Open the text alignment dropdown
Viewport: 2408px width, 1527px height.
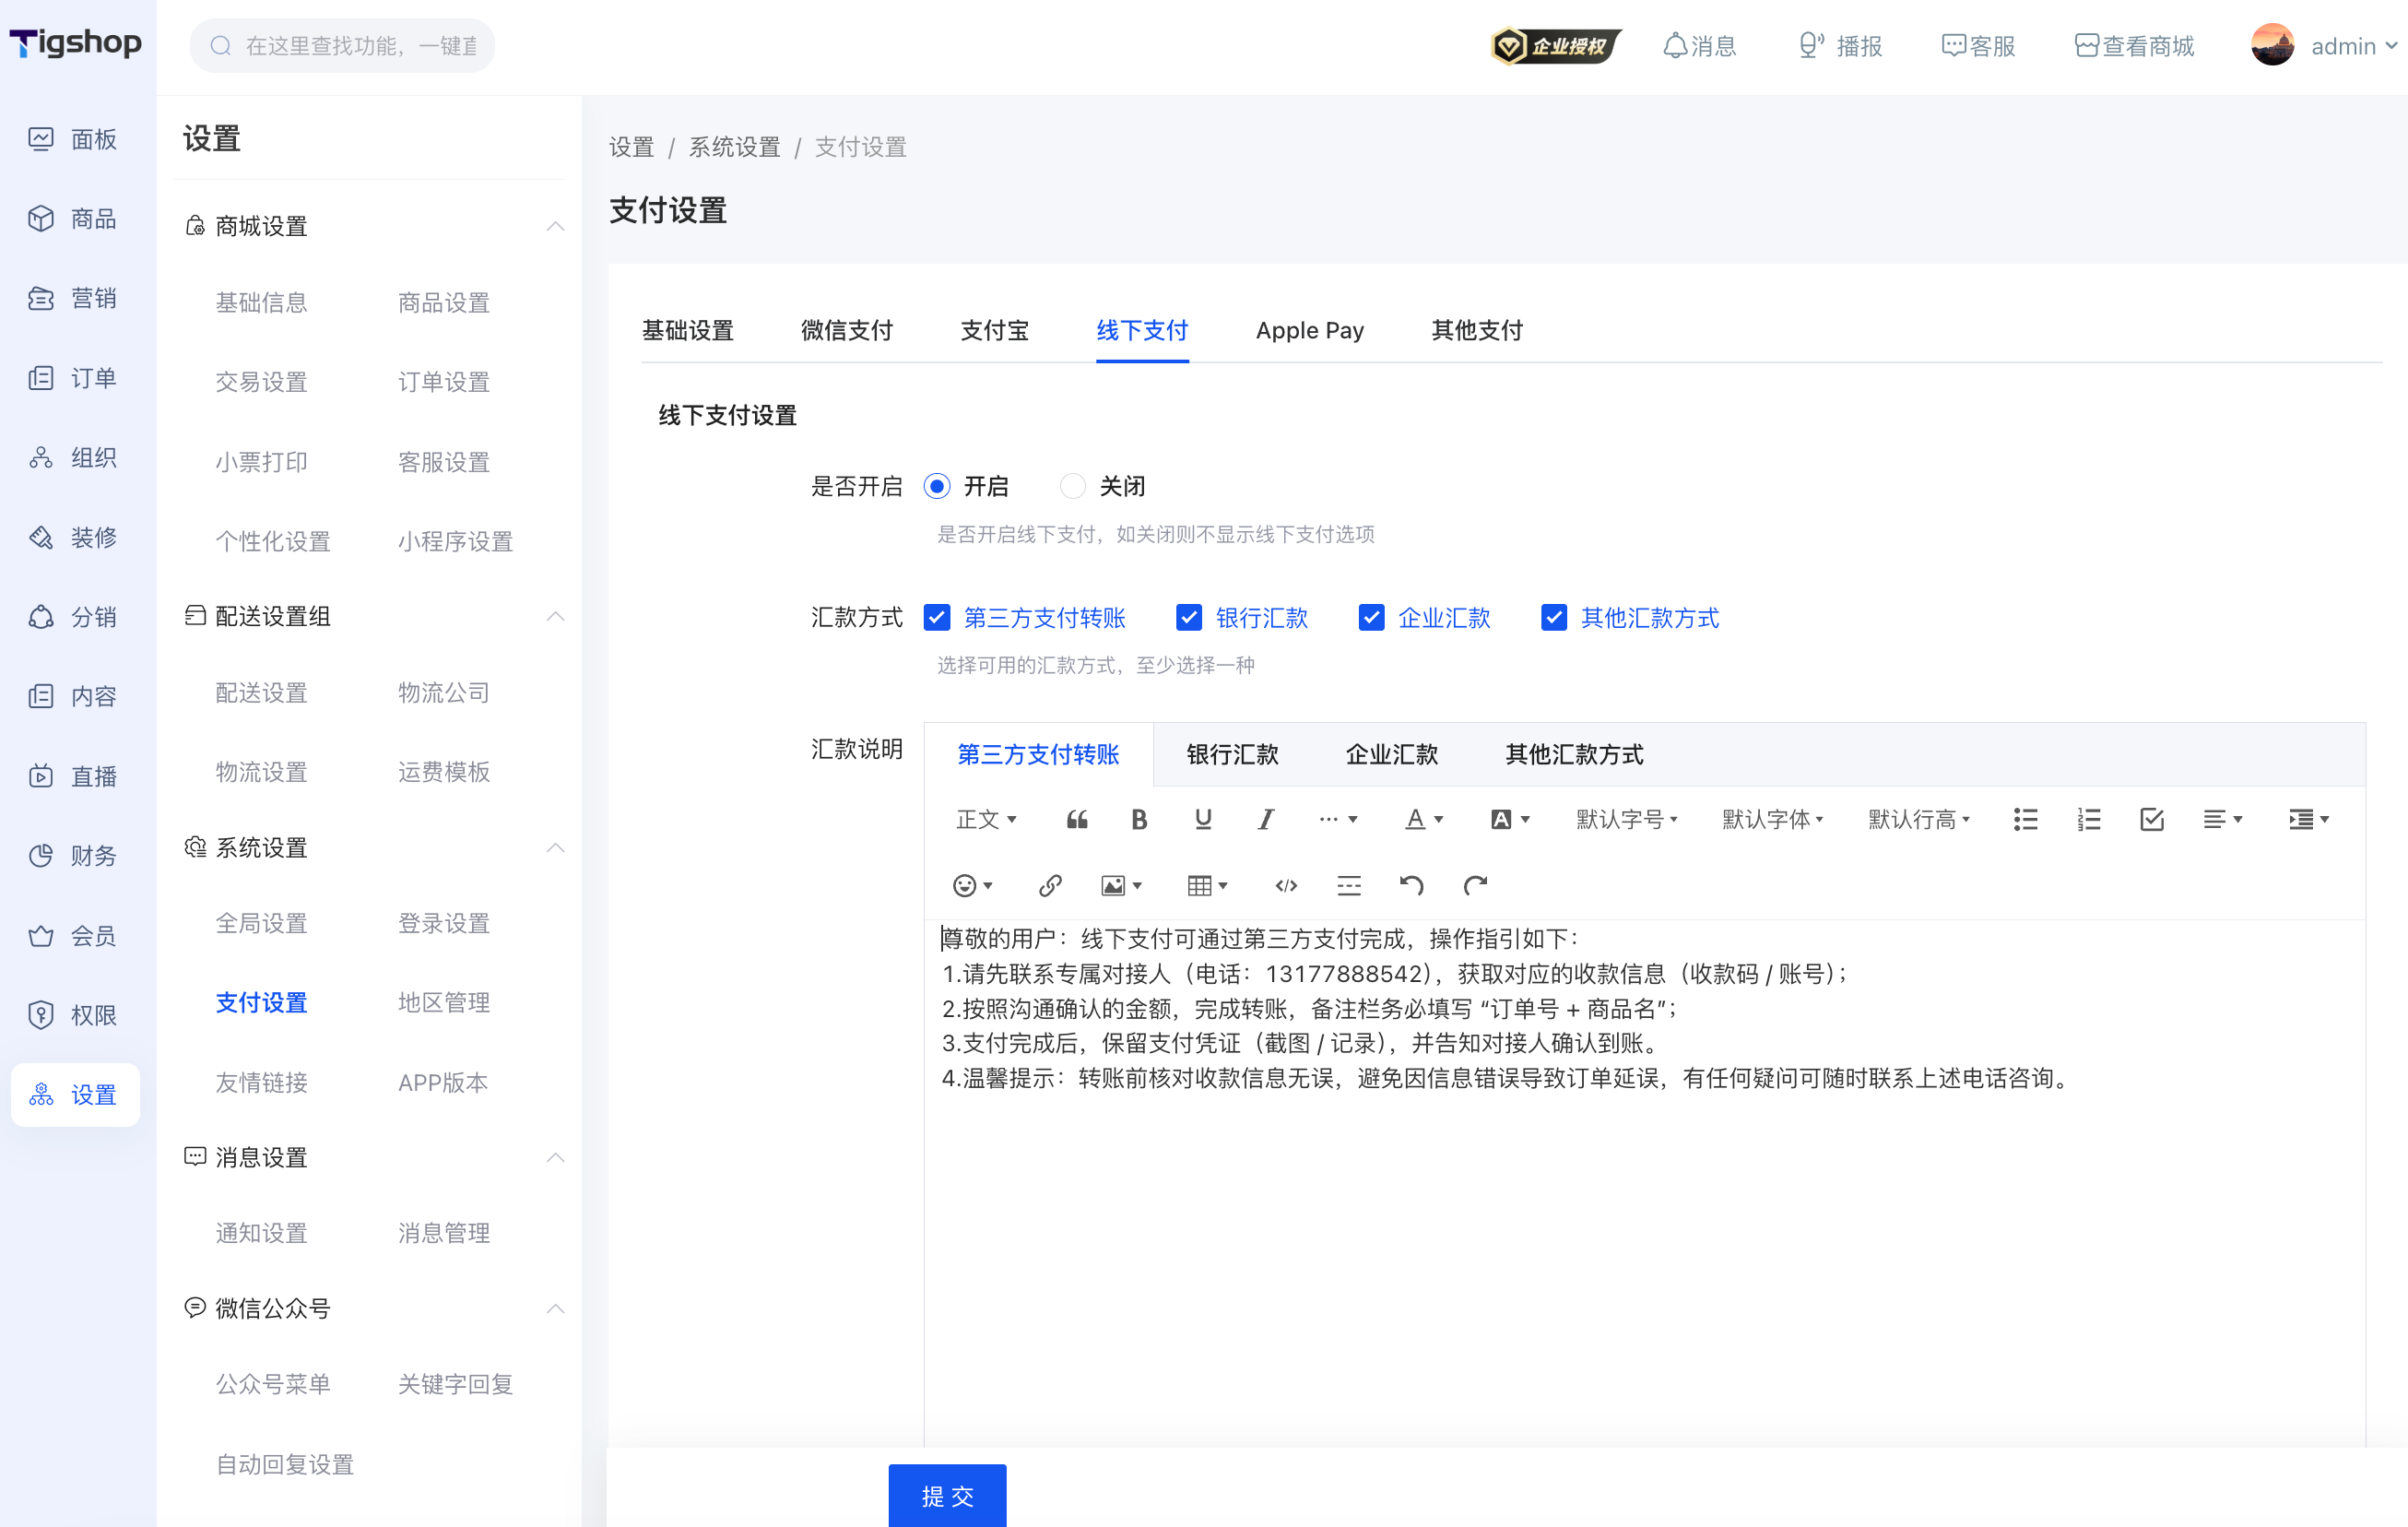[2222, 820]
